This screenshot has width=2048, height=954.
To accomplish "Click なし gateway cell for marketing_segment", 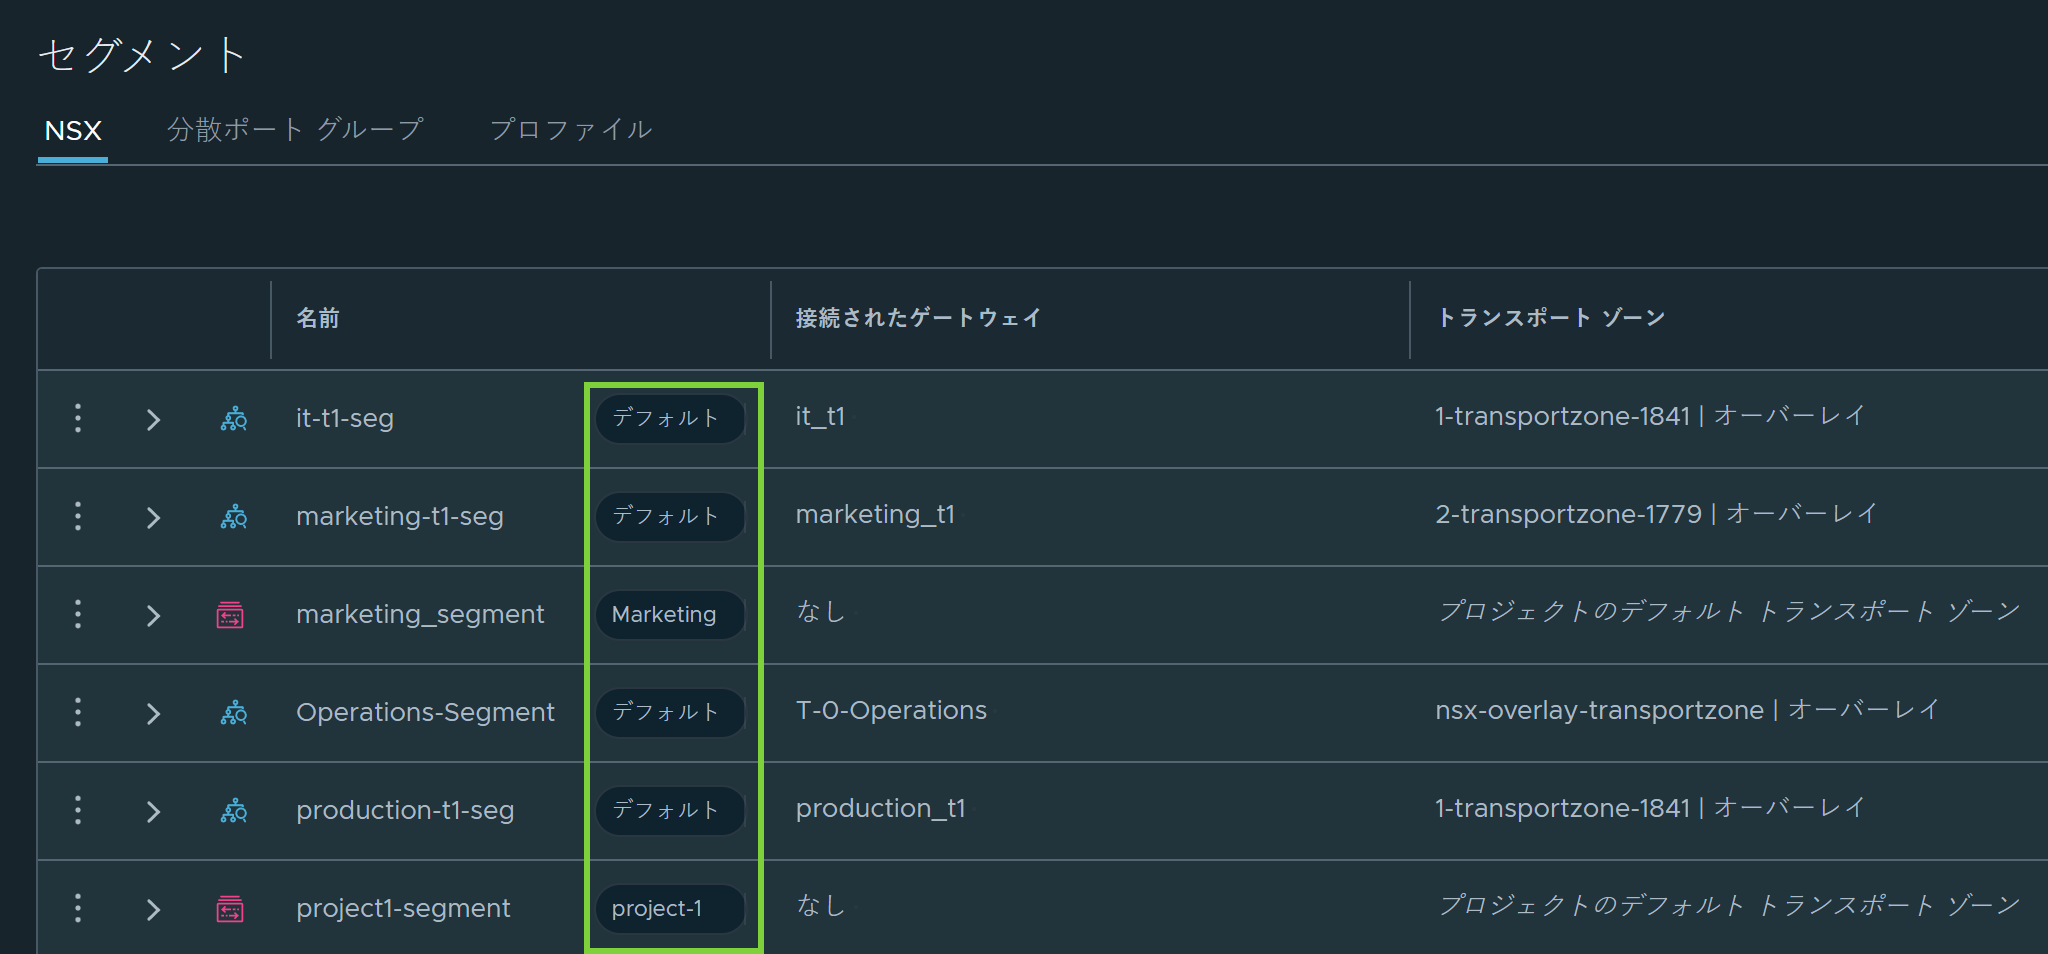I will 820,611.
